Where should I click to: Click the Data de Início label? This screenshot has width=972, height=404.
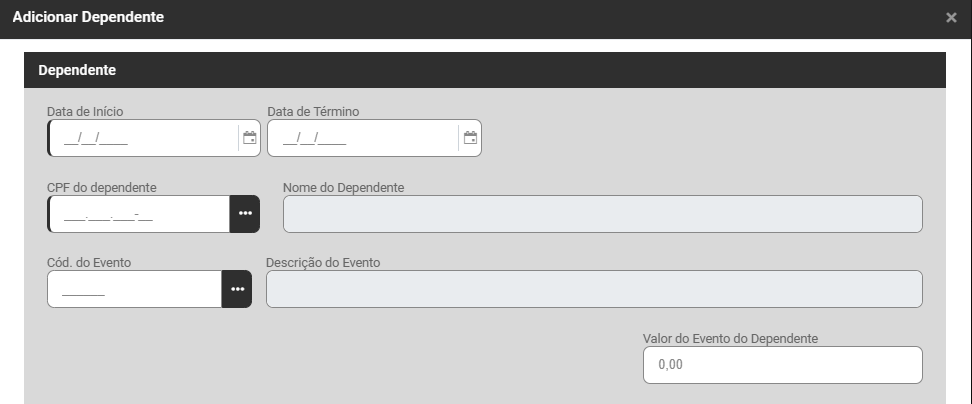85,111
